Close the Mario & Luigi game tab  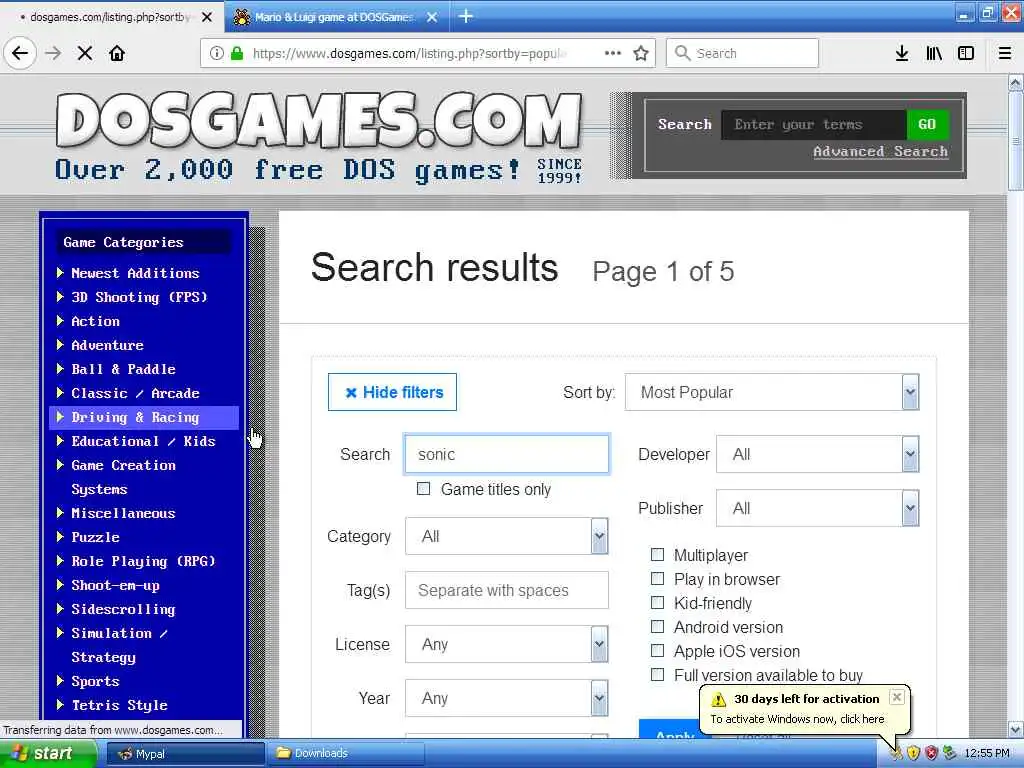click(432, 17)
